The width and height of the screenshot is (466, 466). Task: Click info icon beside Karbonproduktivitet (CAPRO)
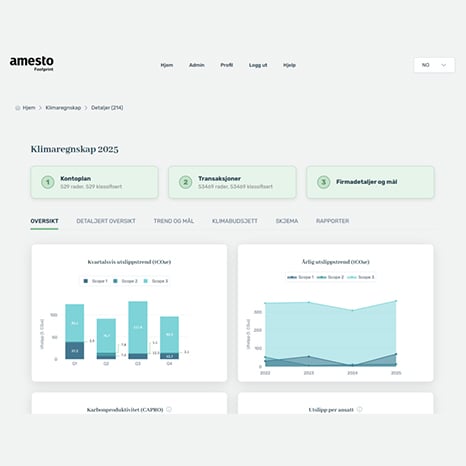pyautogui.click(x=169, y=409)
